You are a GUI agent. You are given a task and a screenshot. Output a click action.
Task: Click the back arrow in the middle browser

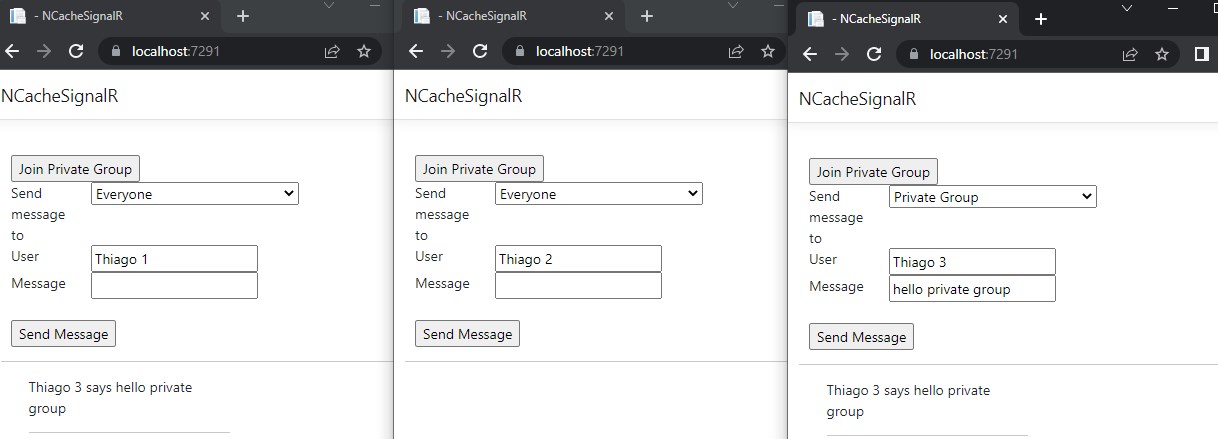pyautogui.click(x=416, y=51)
